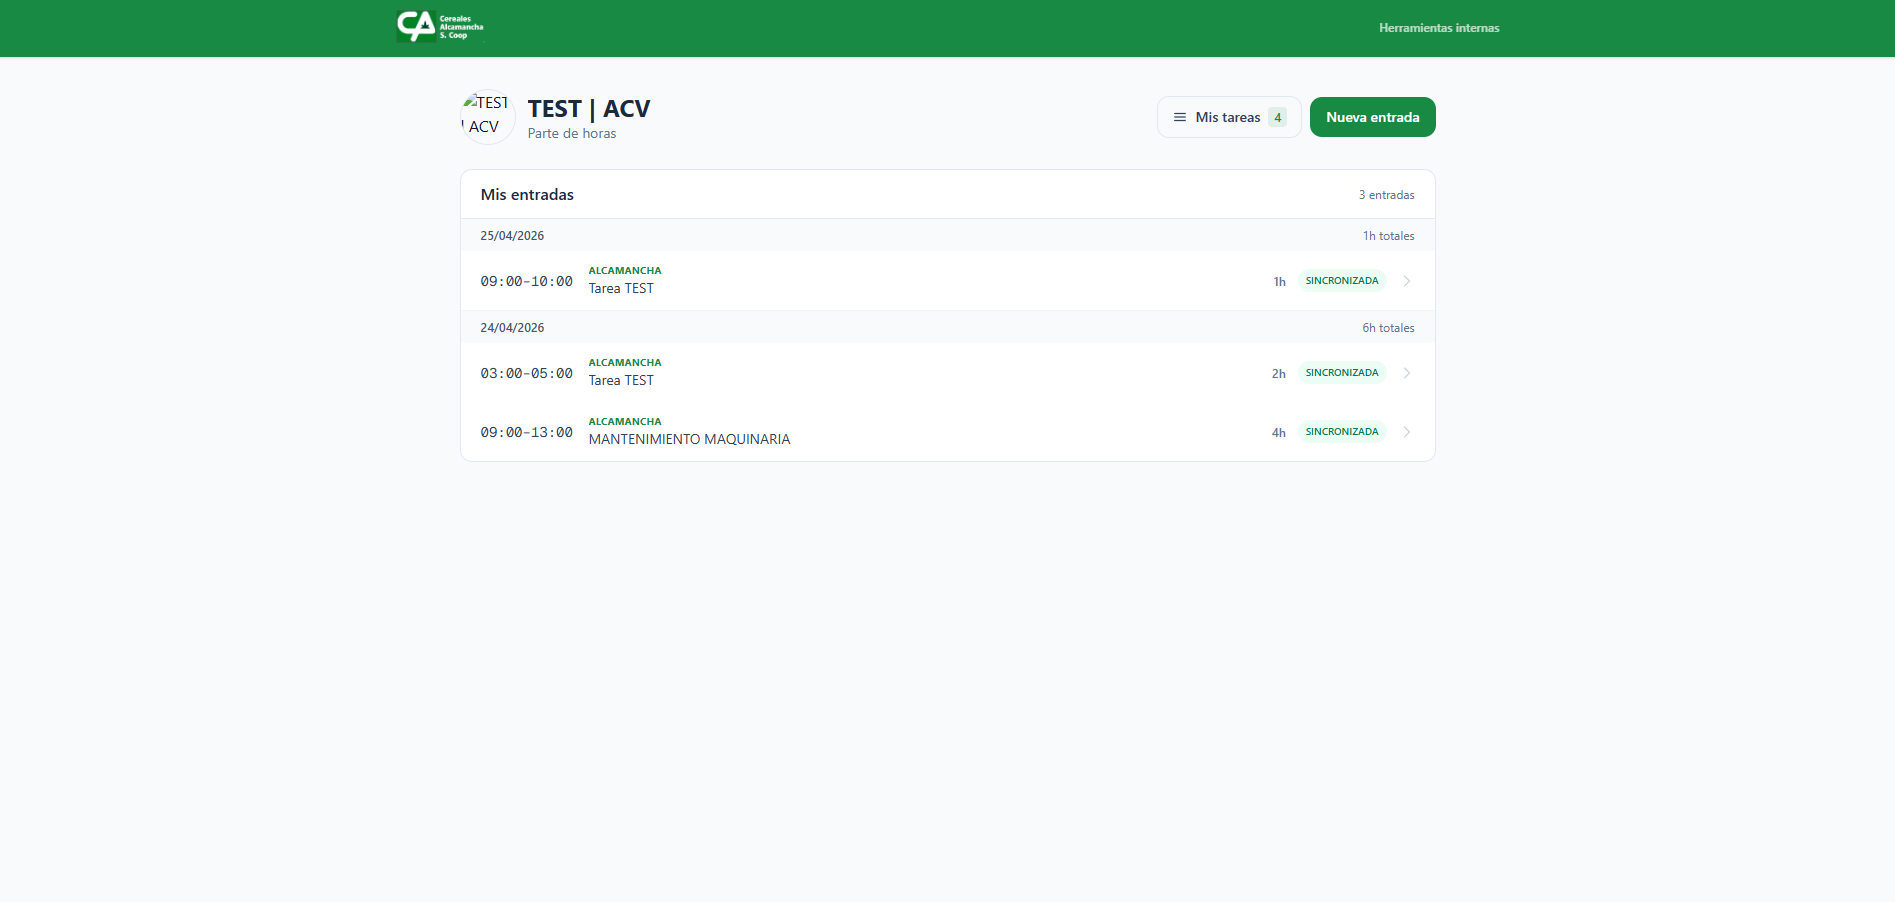1895x902 pixels.
Task: Select the Tarea TEST entry dated 25/04/2026
Action: (621, 288)
